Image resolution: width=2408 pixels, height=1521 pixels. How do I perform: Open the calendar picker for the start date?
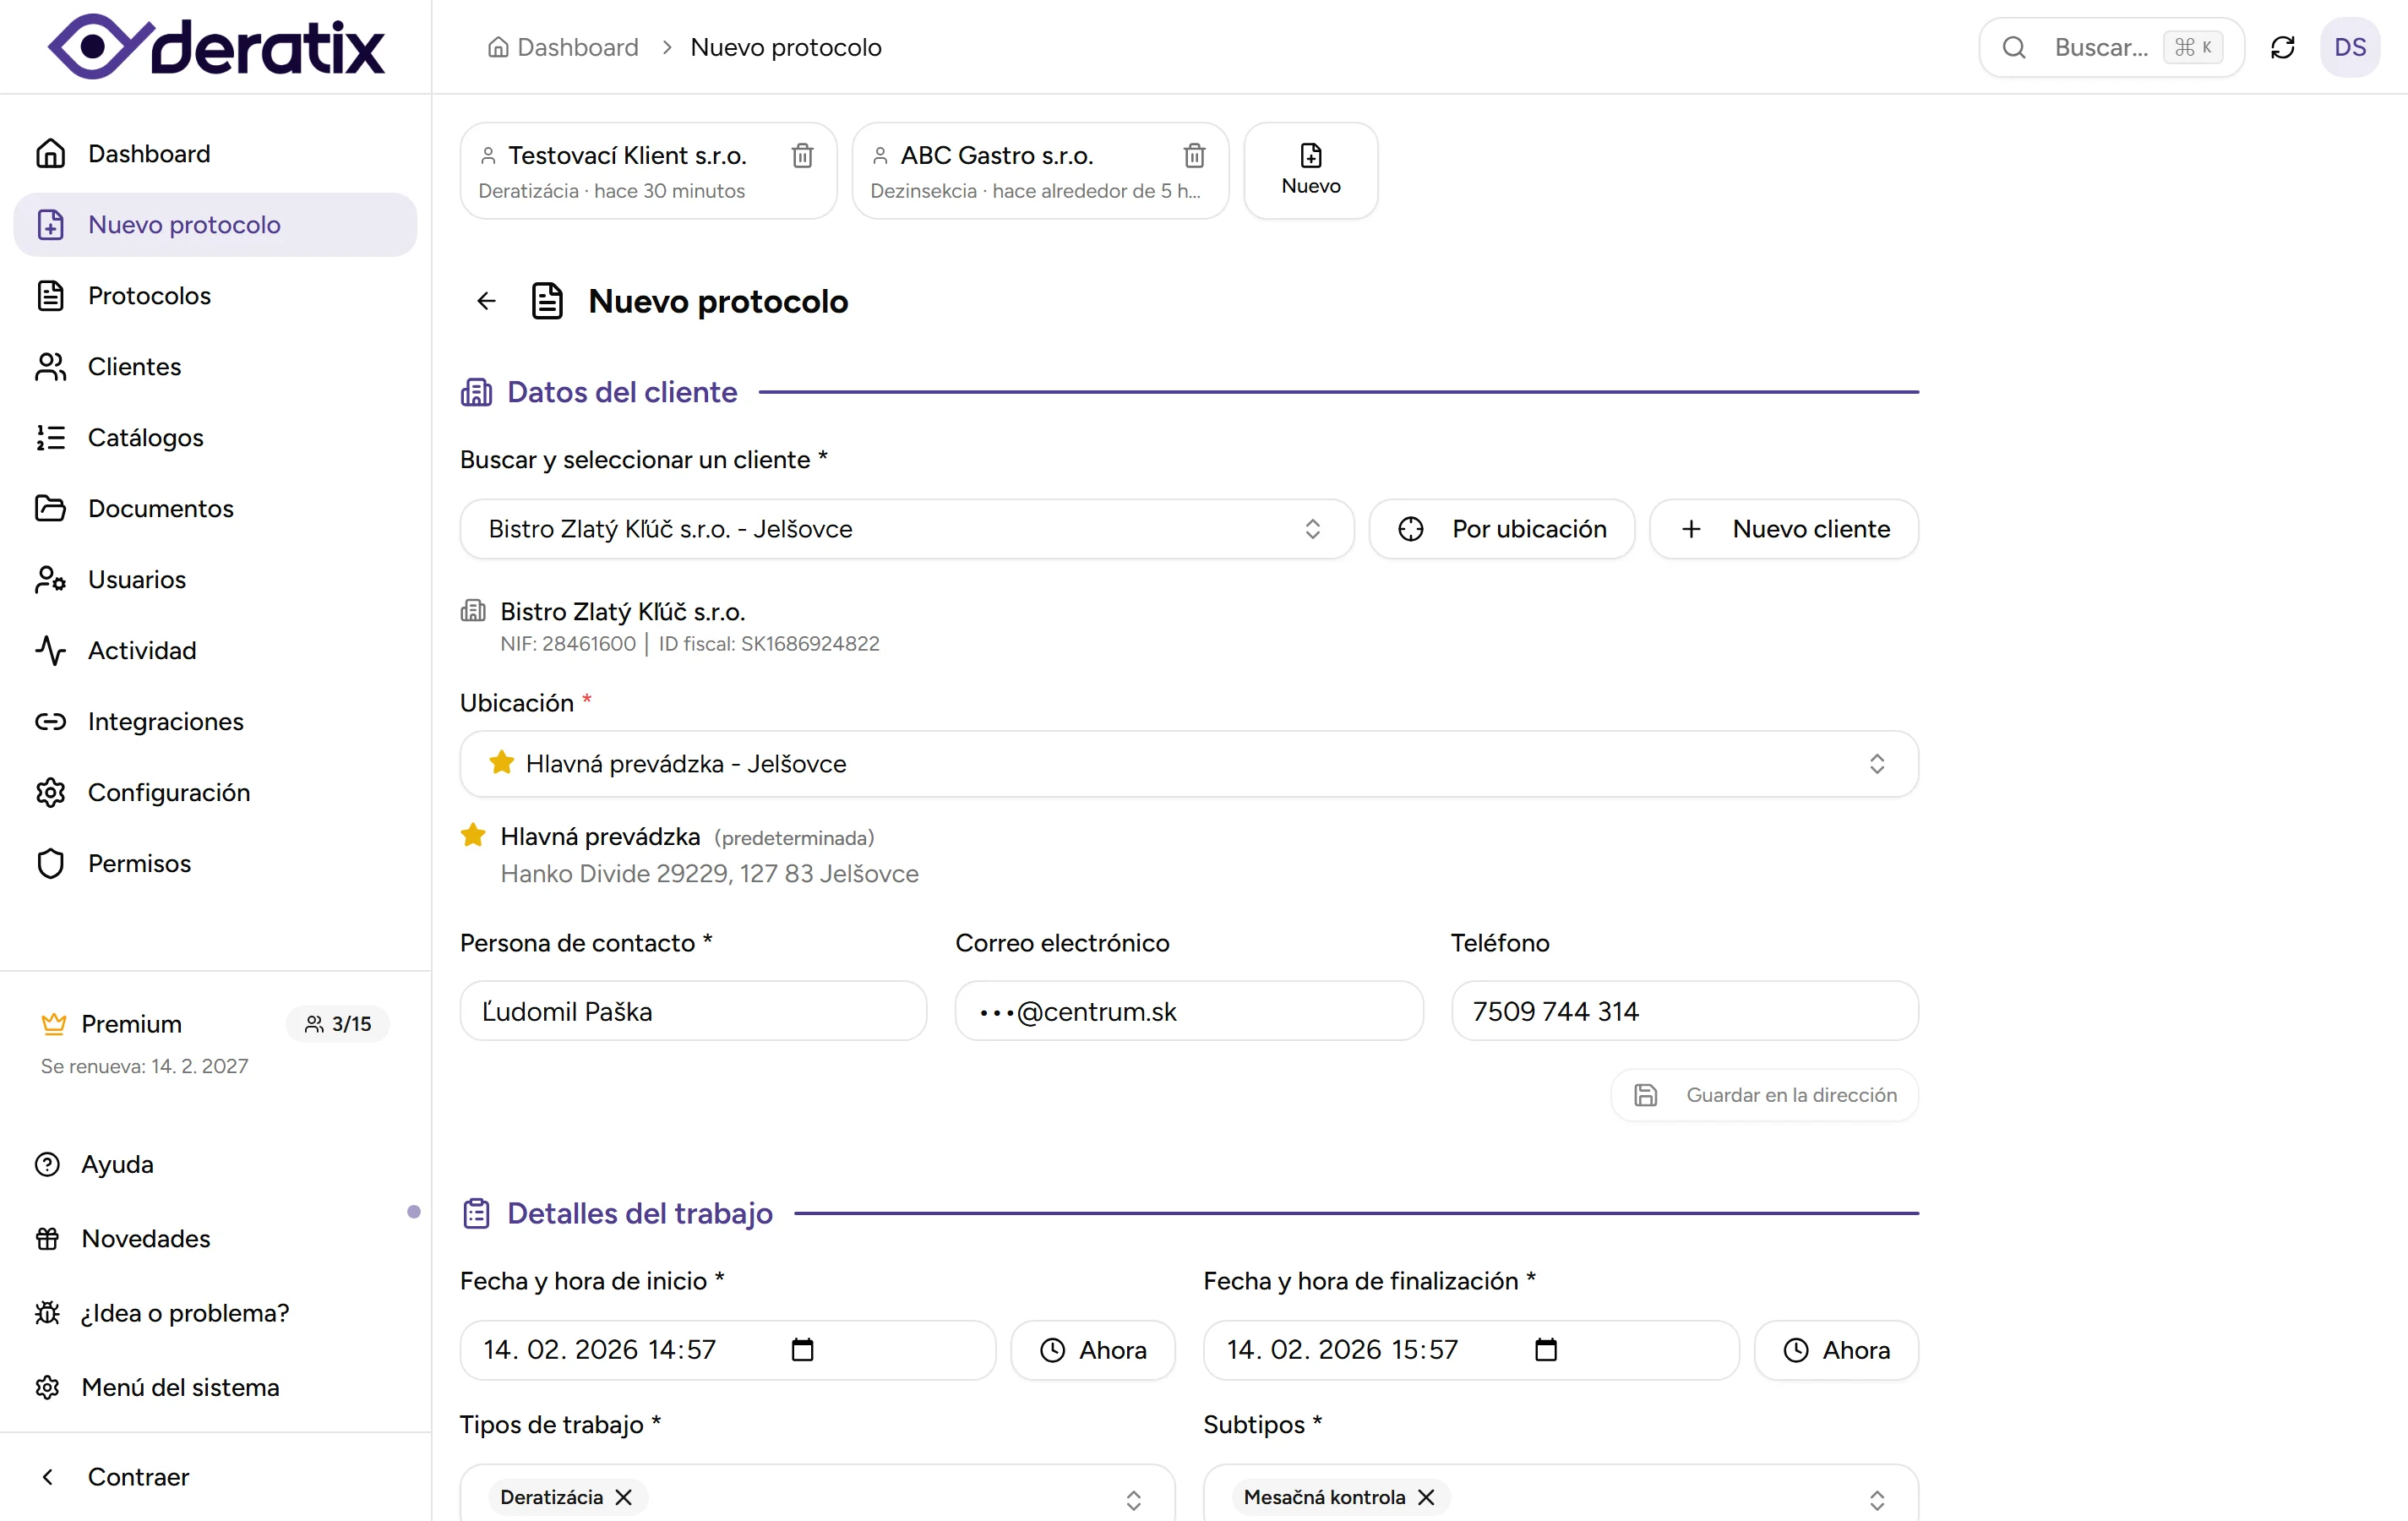point(802,1349)
